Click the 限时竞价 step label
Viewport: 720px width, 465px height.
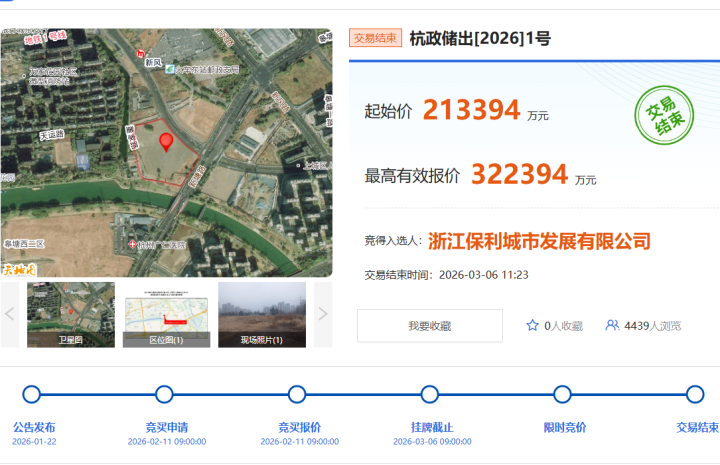pos(565,427)
